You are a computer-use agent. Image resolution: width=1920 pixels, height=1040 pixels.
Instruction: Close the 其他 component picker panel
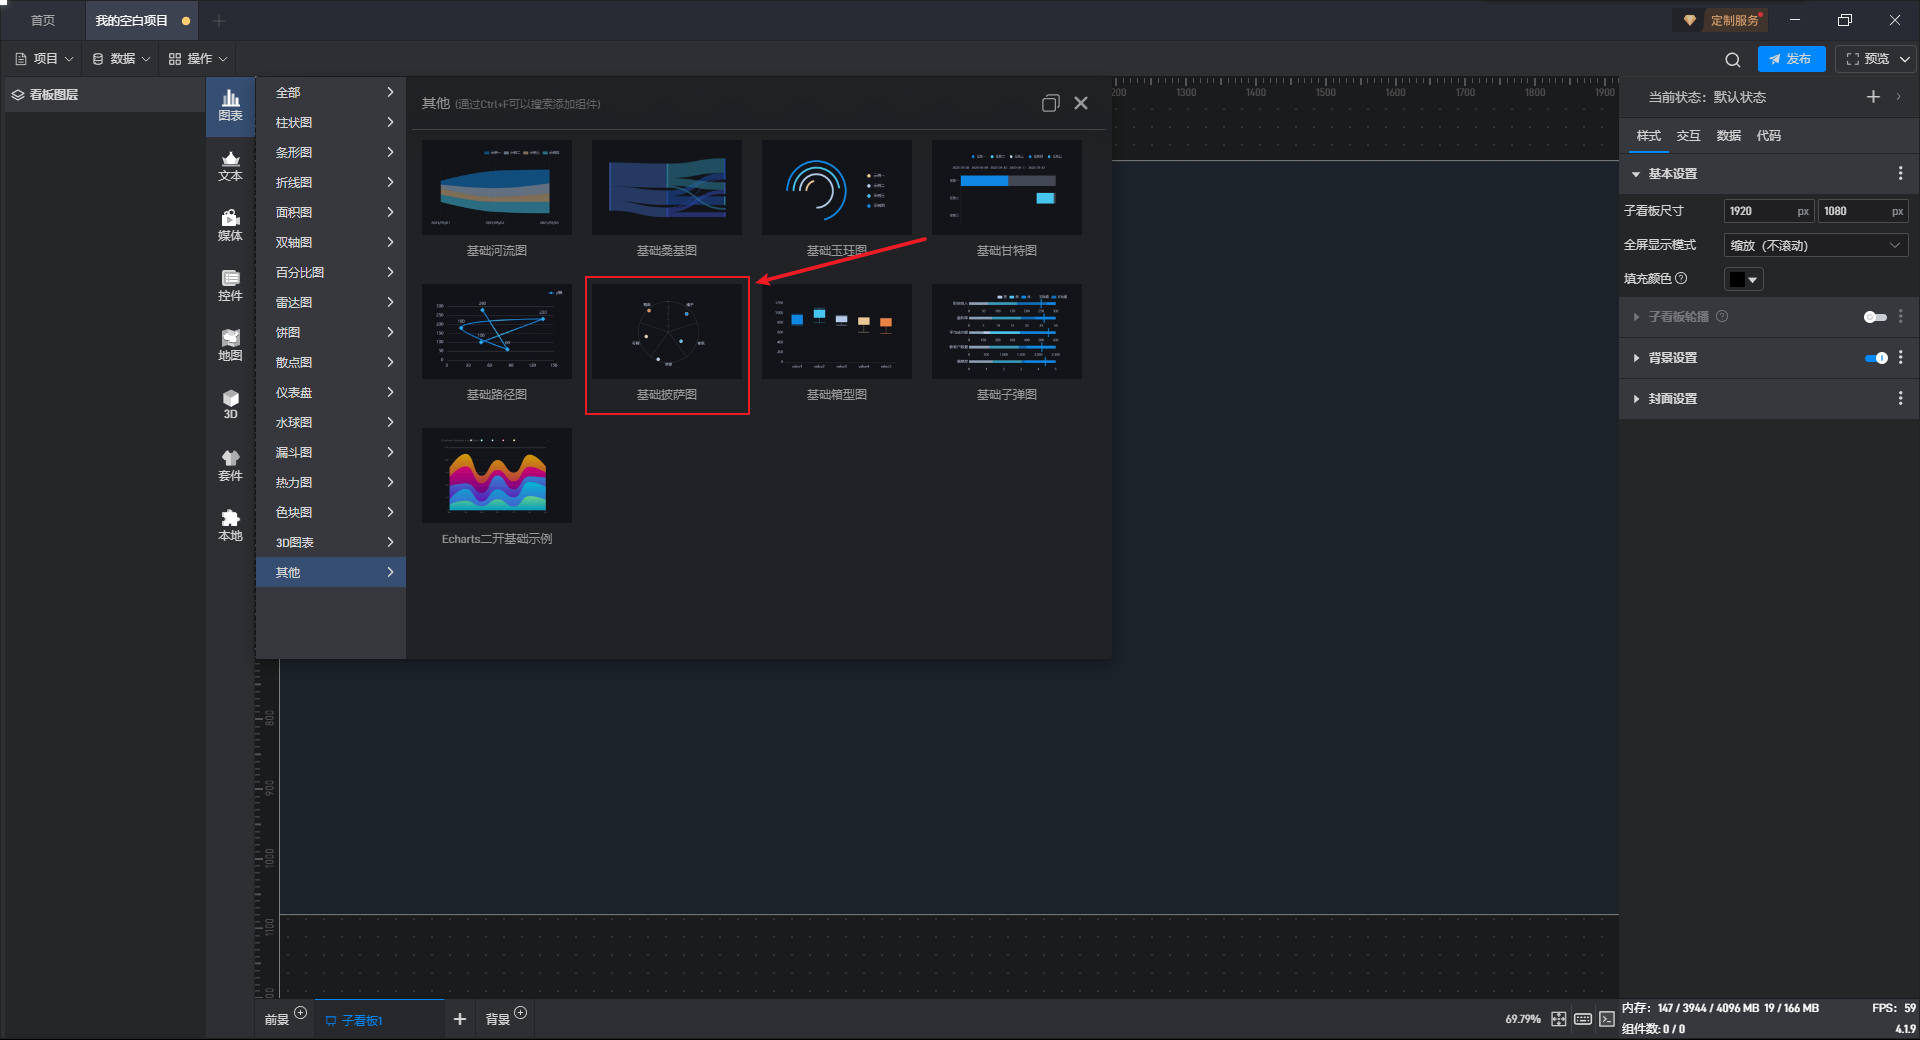[x=1081, y=103]
